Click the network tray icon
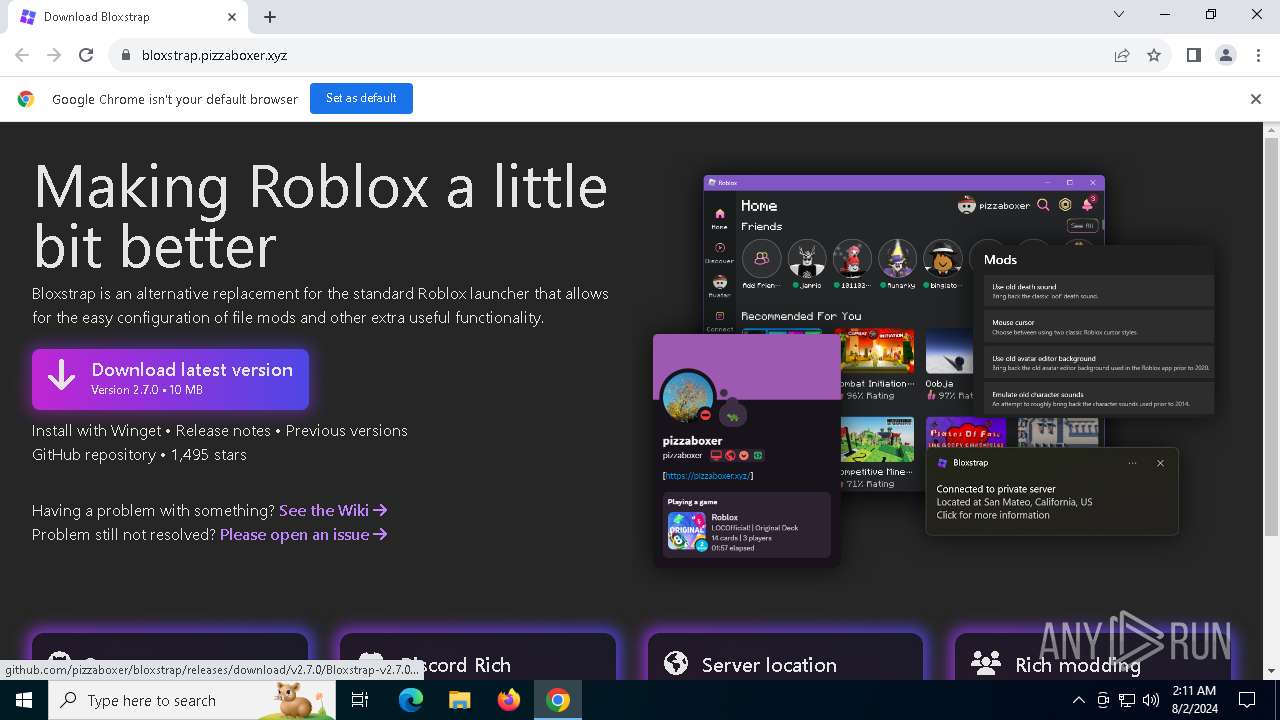1280x720 pixels. [x=1127, y=700]
